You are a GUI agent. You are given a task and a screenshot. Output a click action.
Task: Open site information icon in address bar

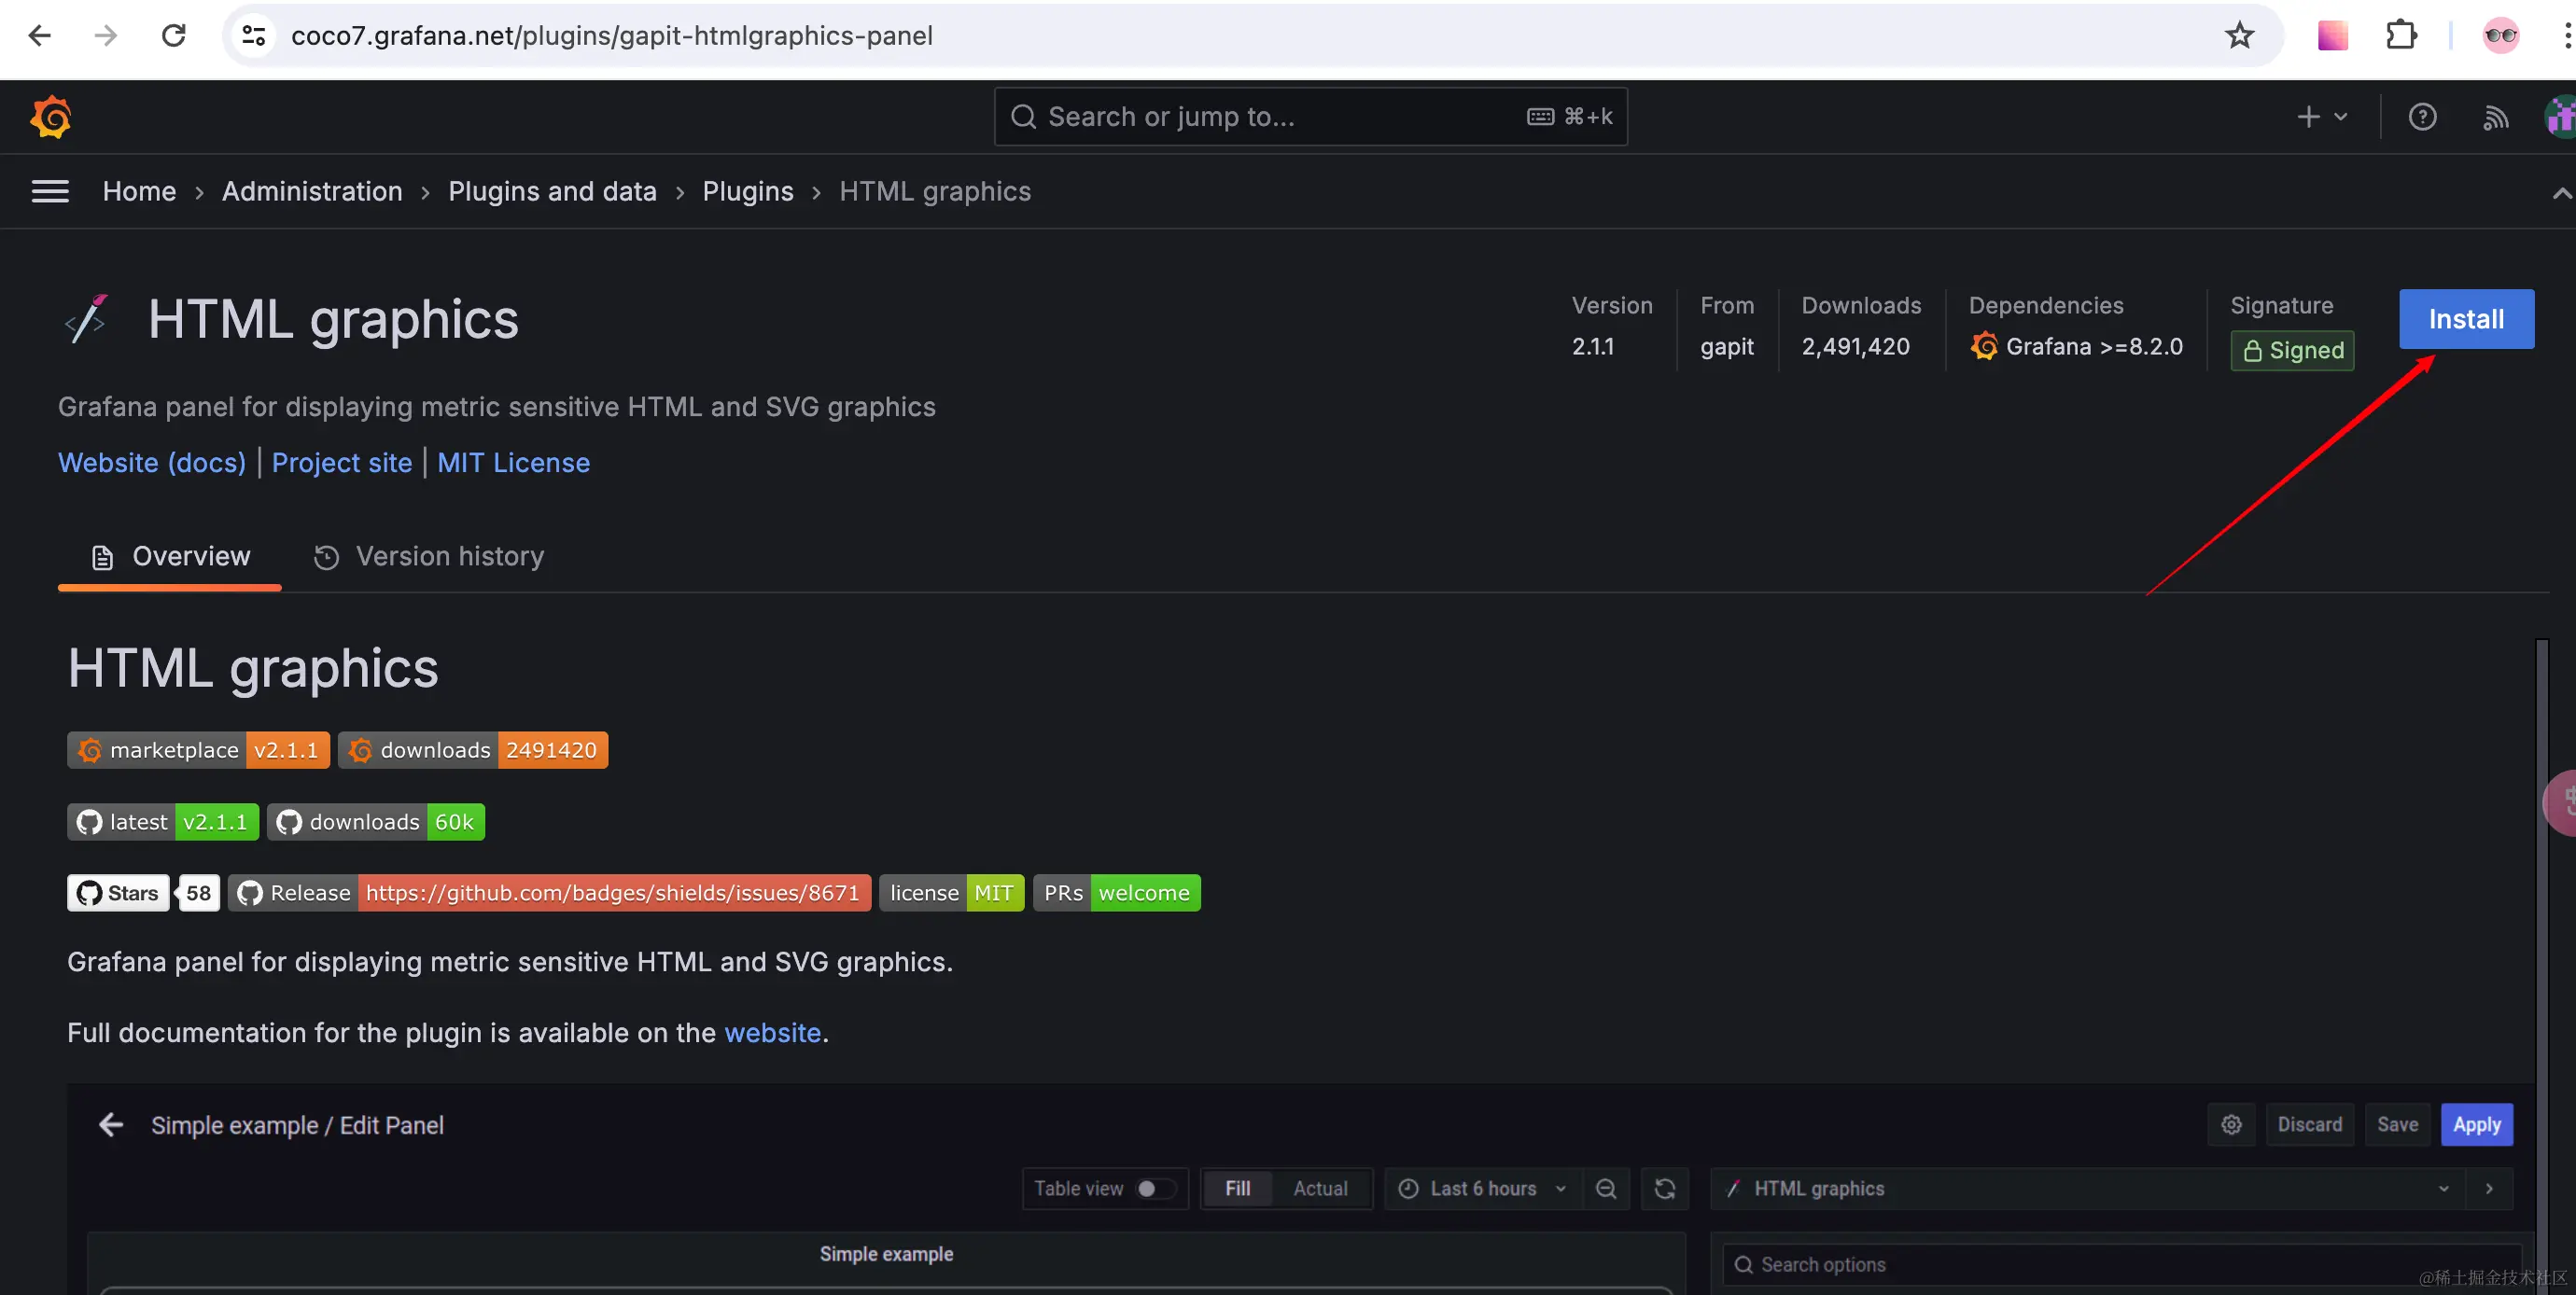pyautogui.click(x=254, y=36)
